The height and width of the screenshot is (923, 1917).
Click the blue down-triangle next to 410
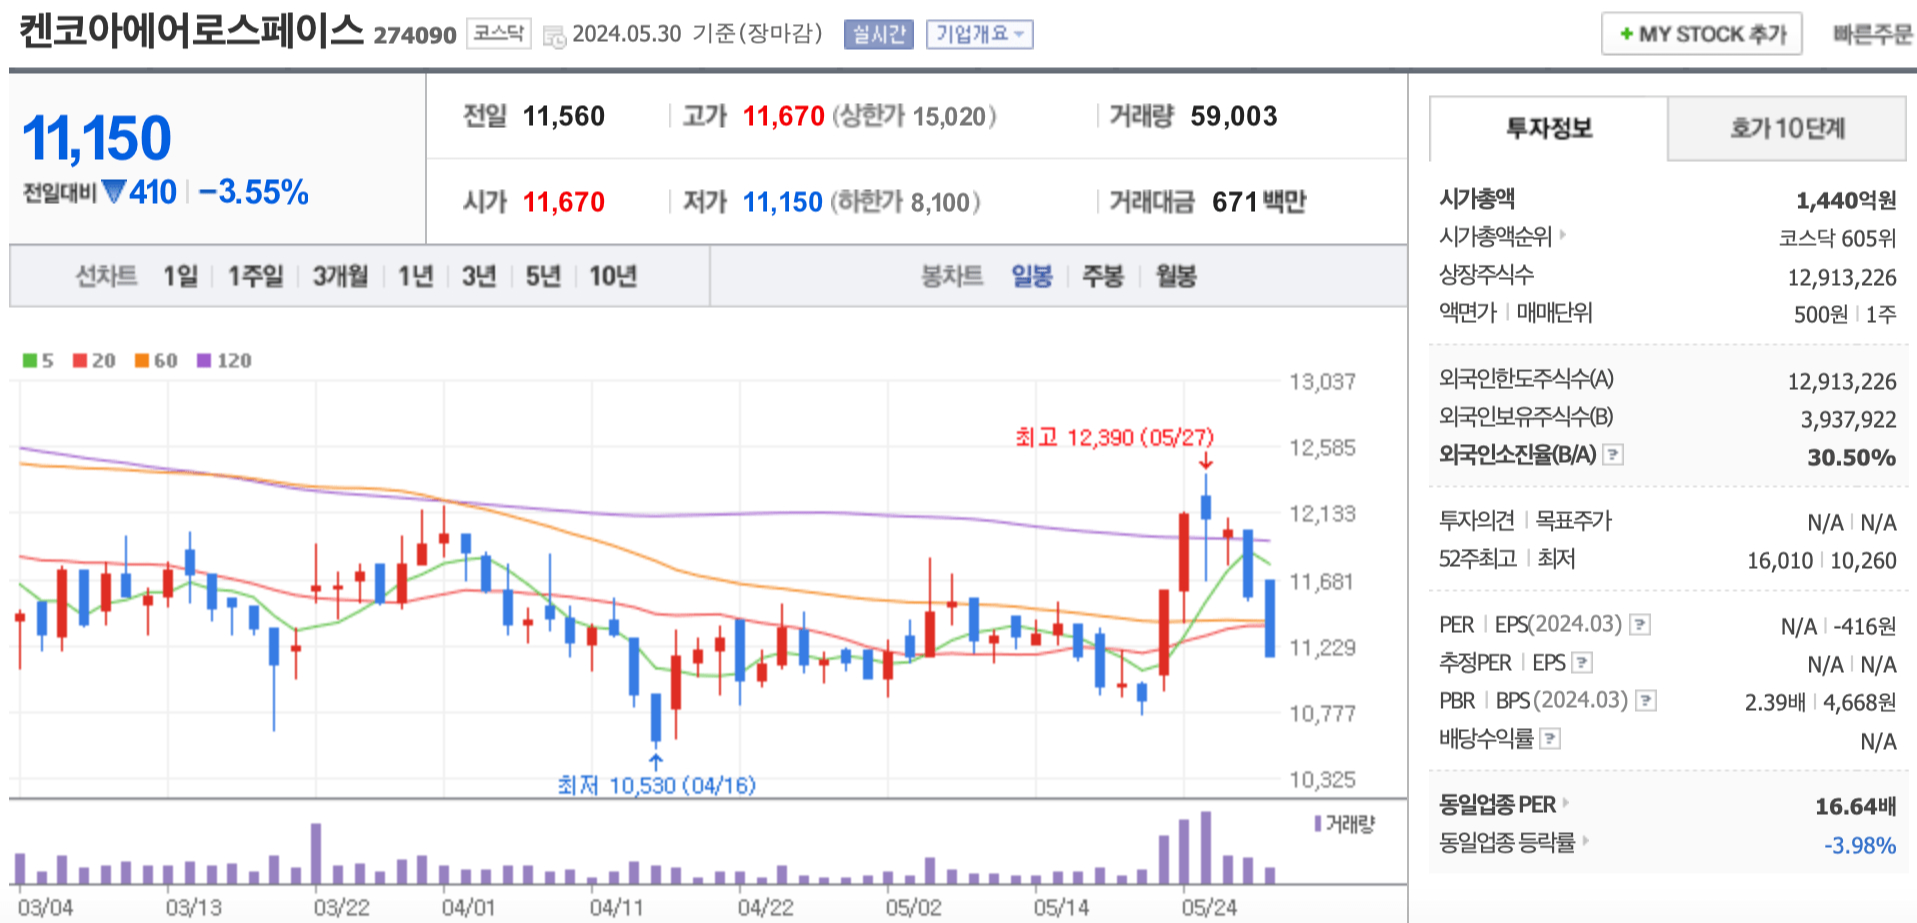114,190
